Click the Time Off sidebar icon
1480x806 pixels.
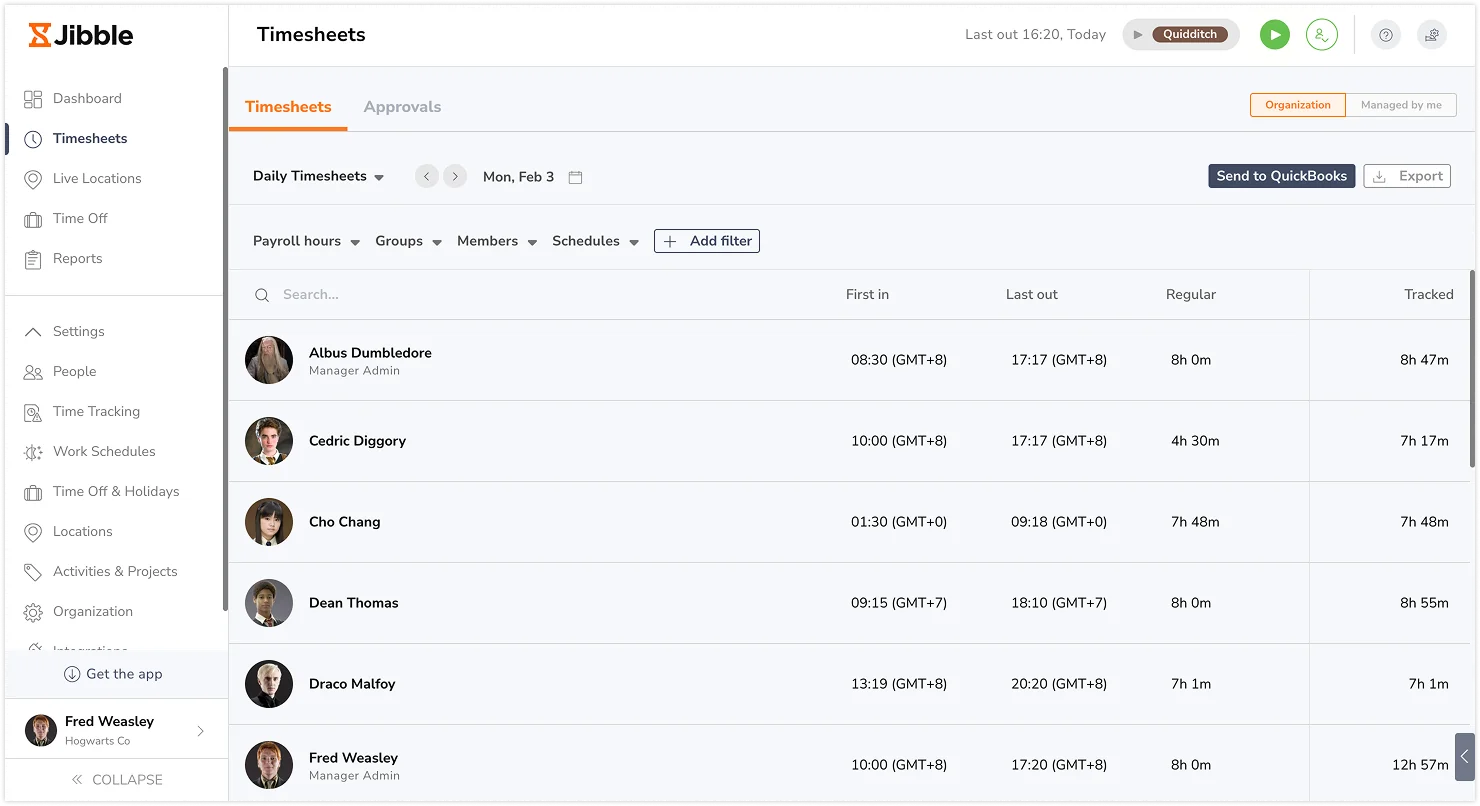31,218
